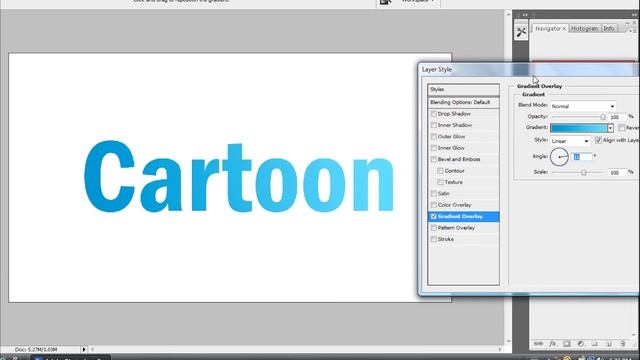Open the Navigator panel options menu
The width and height of the screenshot is (640, 360).
[x=631, y=31]
